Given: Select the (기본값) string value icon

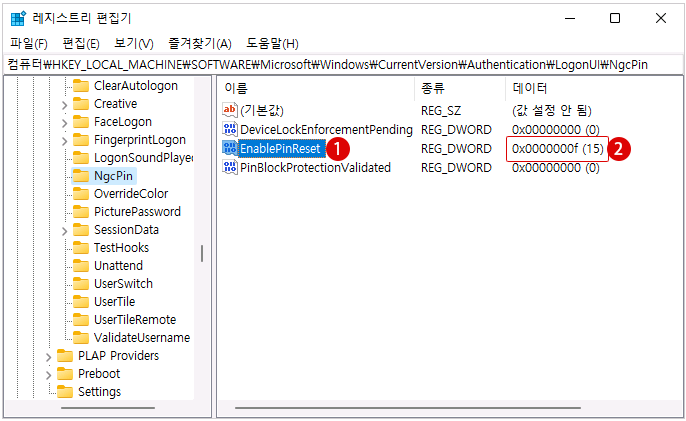Looking at the screenshot, I should 230,110.
